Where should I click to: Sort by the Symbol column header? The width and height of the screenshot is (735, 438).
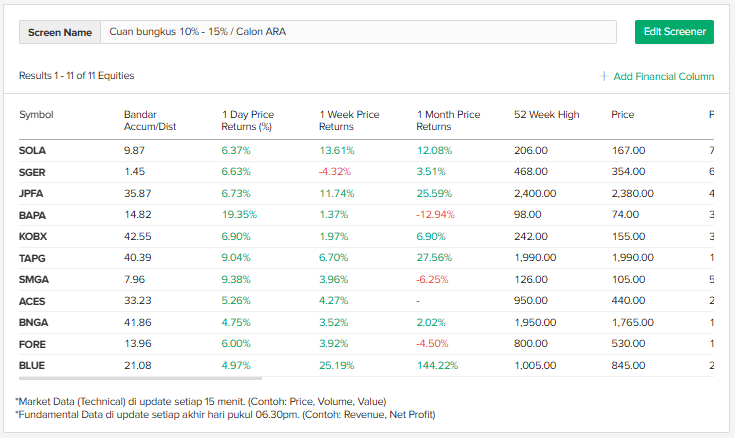(x=36, y=115)
